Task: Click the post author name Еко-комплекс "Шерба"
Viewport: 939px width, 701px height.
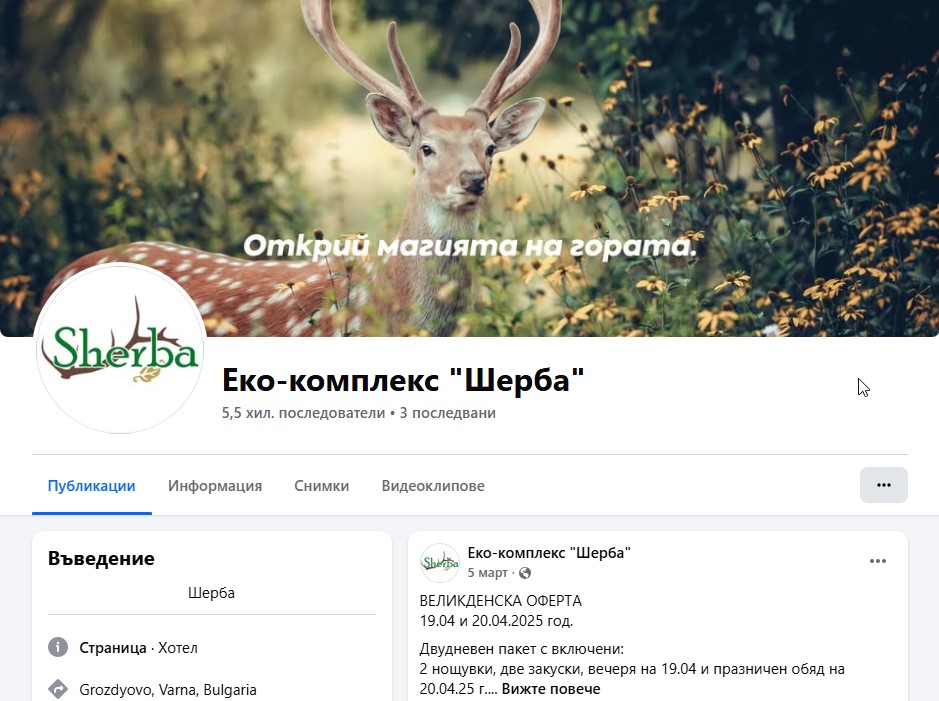Action: [x=549, y=553]
